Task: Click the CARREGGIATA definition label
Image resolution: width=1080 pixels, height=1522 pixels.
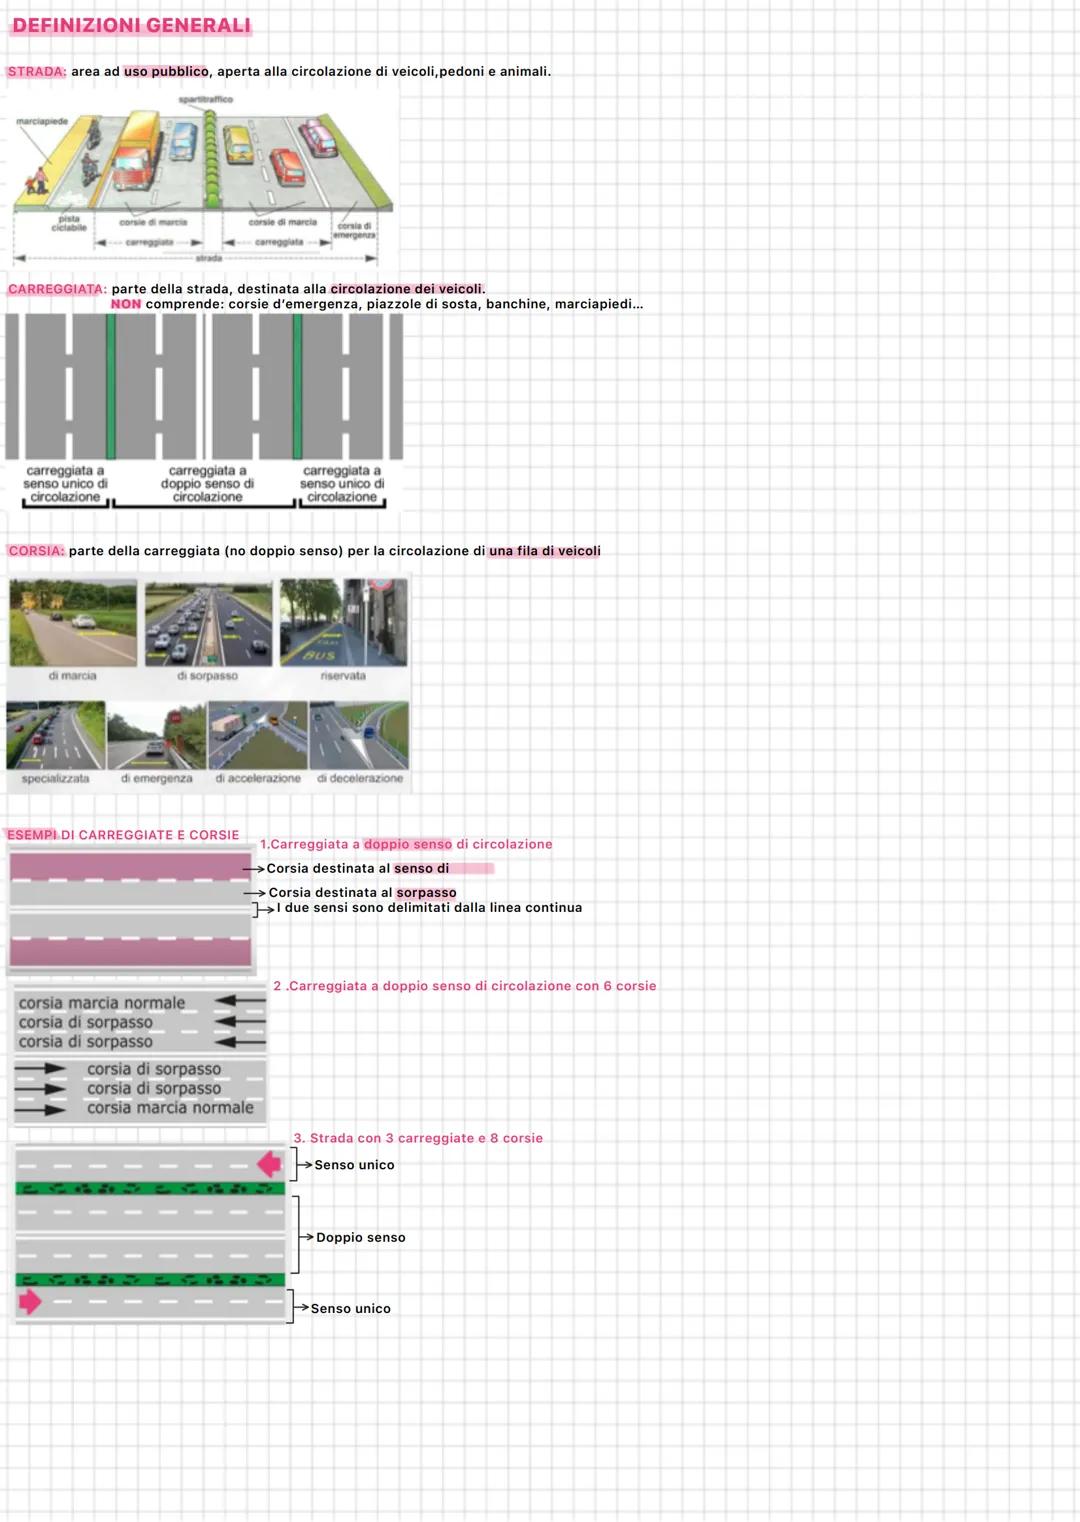Action: [53, 289]
